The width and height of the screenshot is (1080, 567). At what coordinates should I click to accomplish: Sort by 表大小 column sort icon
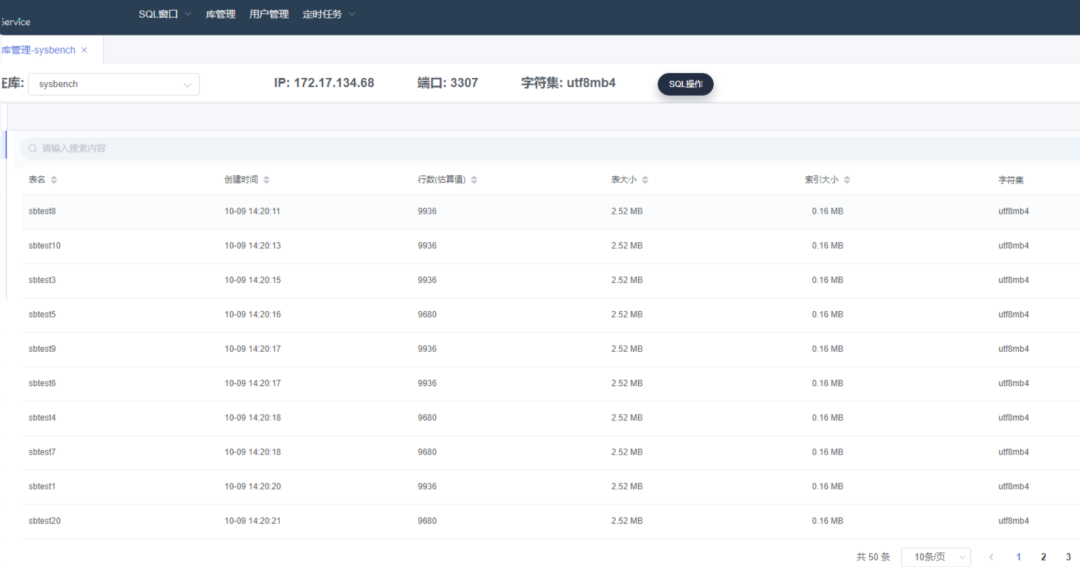(645, 180)
